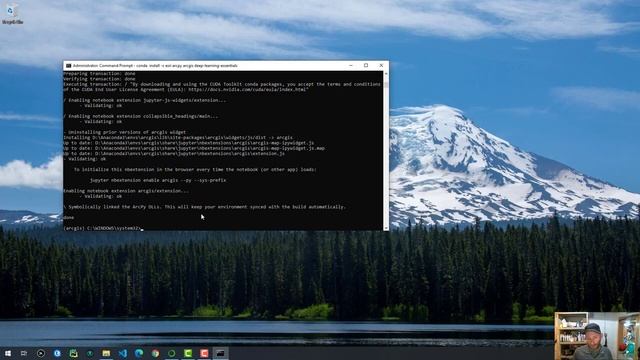Launch Microsoft Edge from the taskbar

click(139, 353)
